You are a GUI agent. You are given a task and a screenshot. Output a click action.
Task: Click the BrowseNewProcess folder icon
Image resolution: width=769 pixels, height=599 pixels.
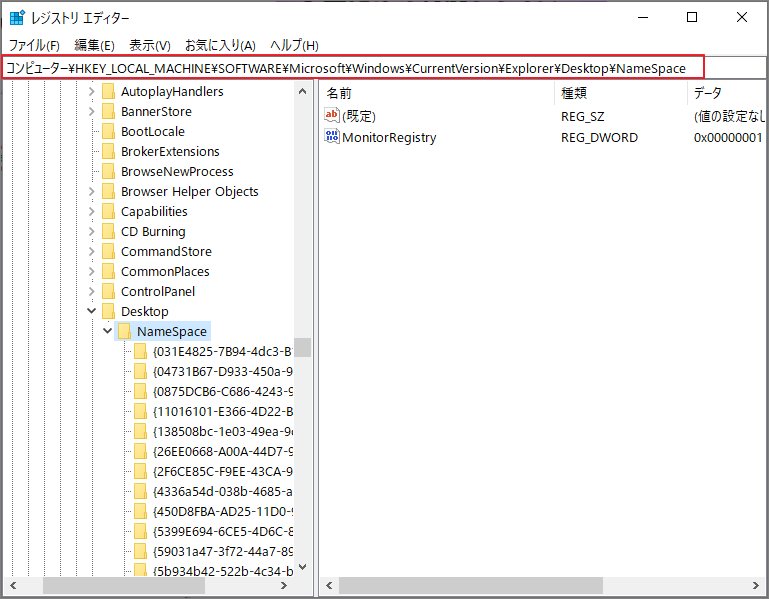108,172
